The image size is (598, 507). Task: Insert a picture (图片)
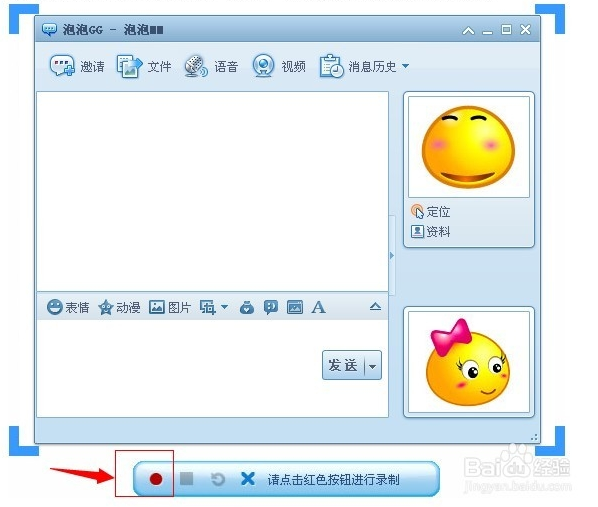(x=170, y=307)
